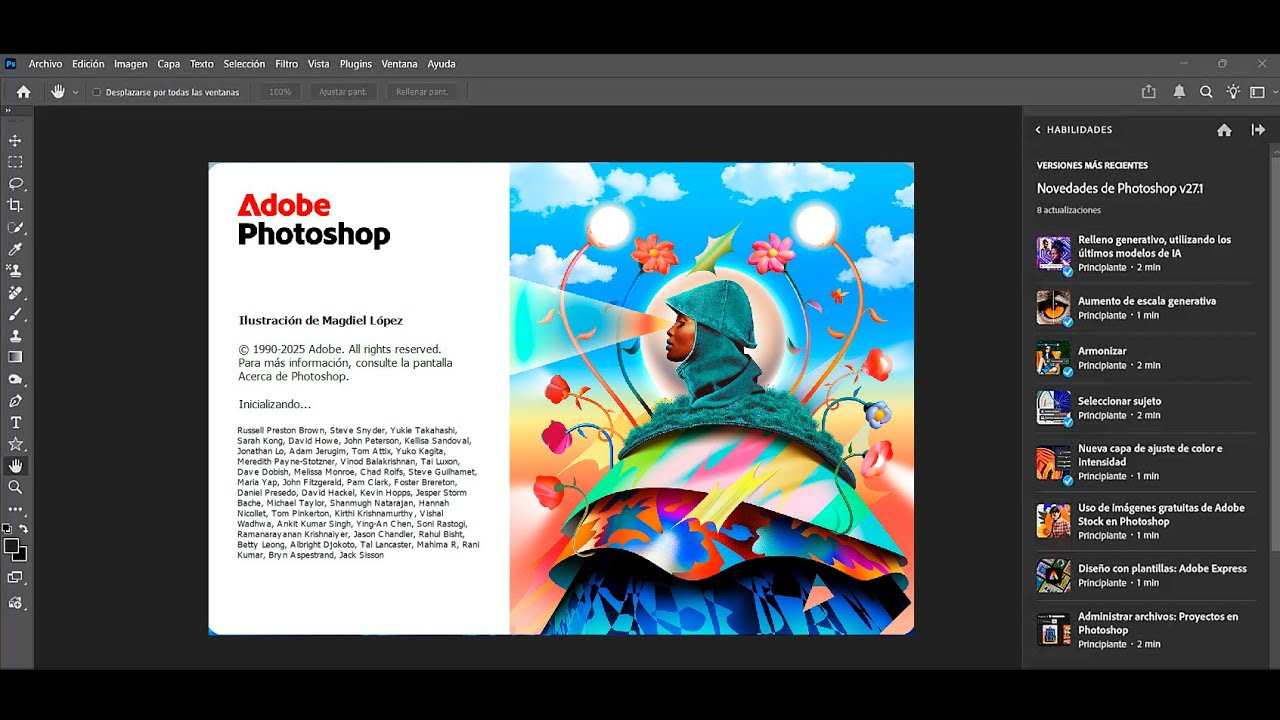Open the Ventana menu

click(x=399, y=64)
